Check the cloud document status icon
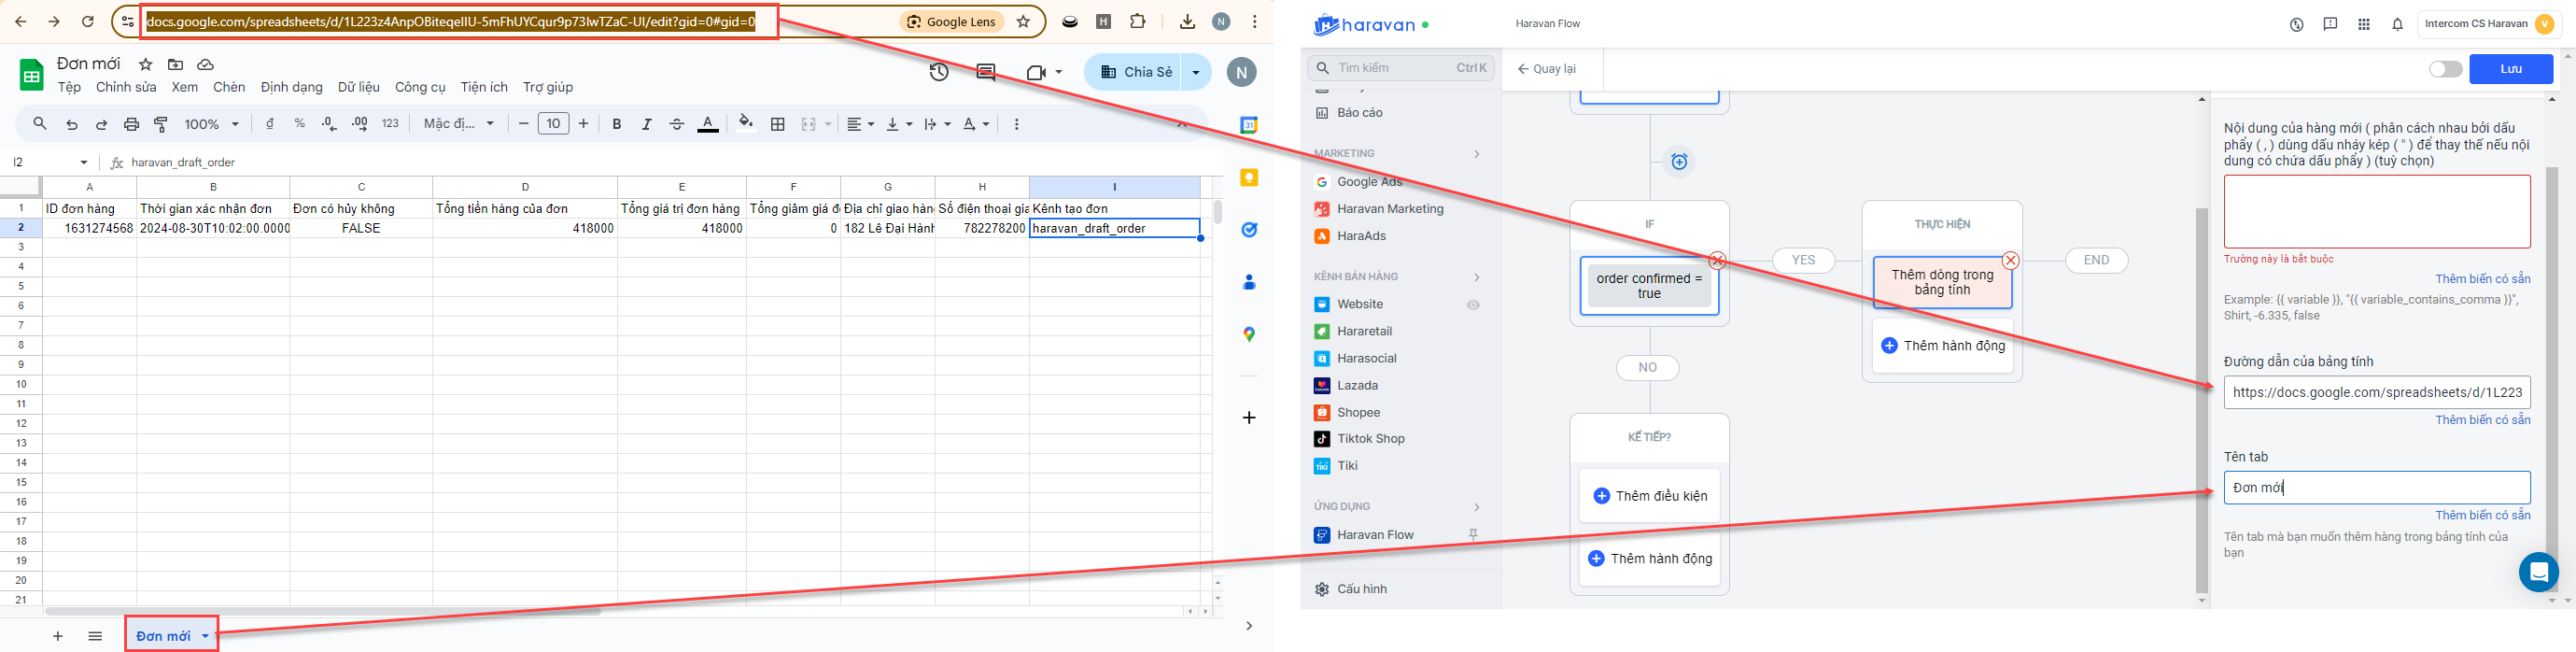Image resolution: width=2576 pixels, height=652 pixels. click(x=206, y=64)
